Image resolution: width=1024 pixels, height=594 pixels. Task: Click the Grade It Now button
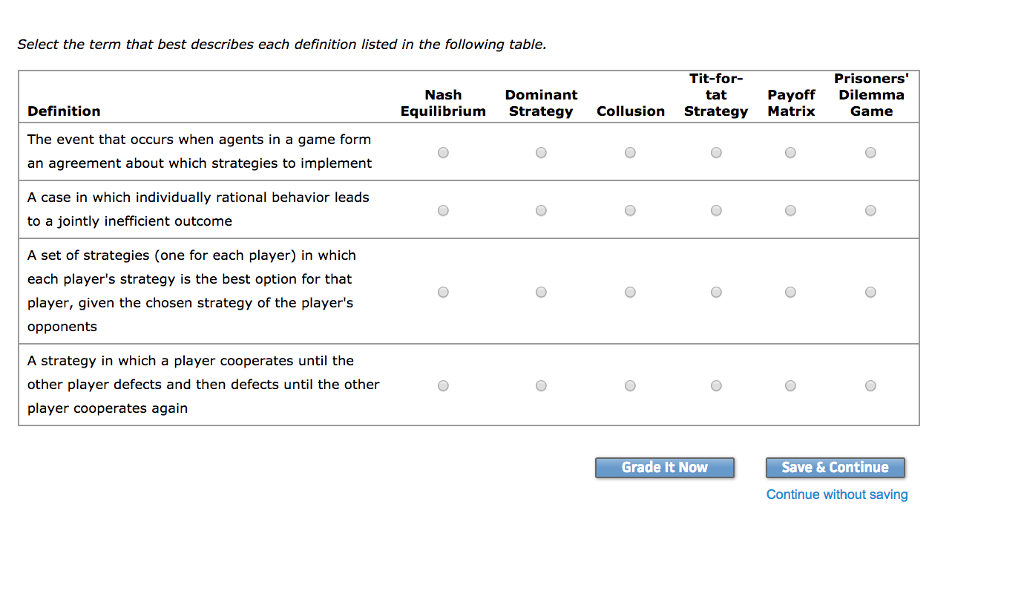click(665, 467)
